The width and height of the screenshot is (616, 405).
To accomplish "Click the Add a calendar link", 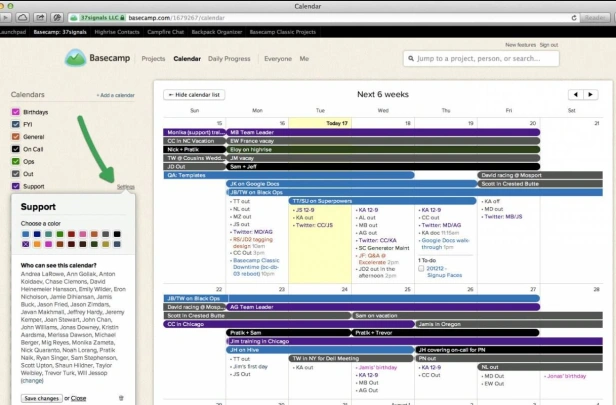I will [116, 95].
